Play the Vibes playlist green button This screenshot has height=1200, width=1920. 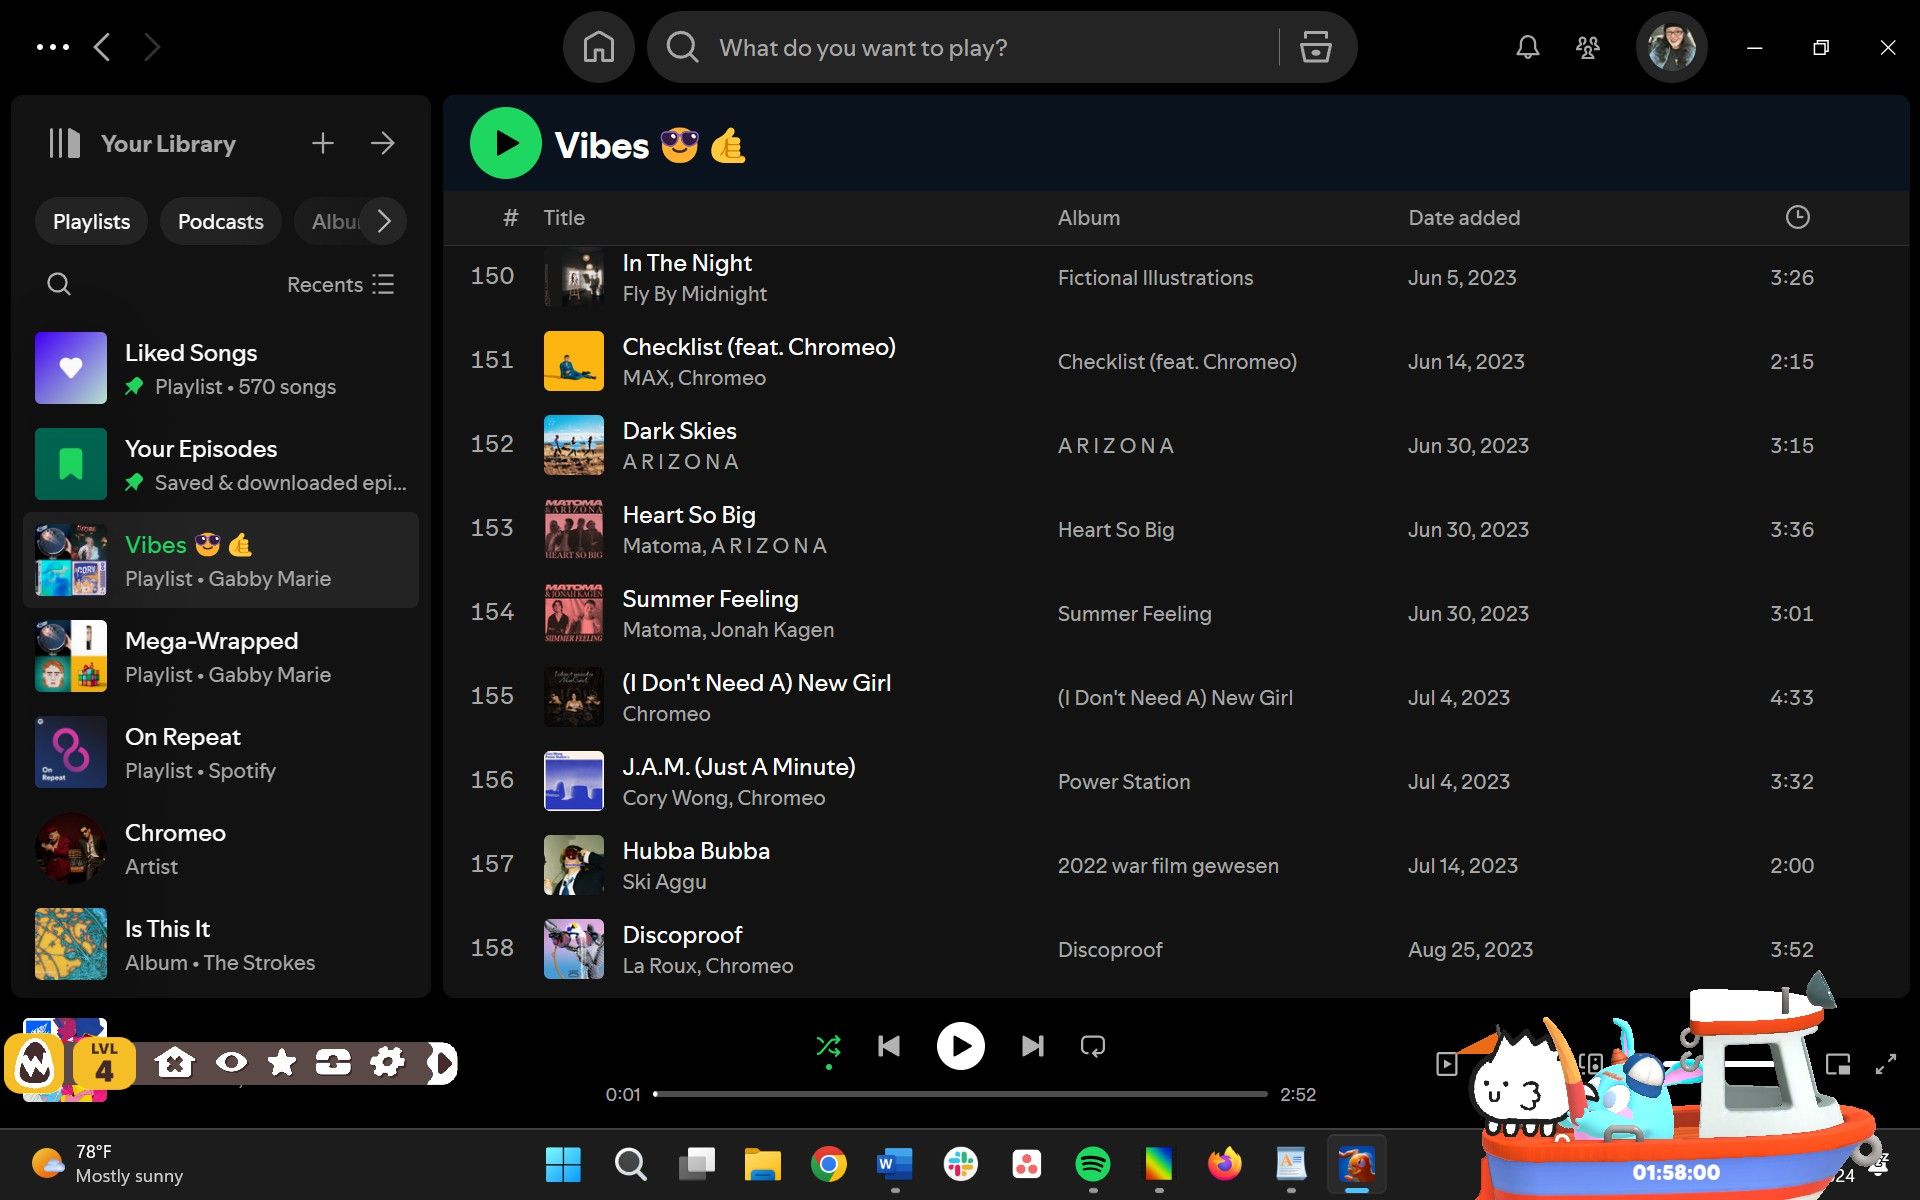505,143
